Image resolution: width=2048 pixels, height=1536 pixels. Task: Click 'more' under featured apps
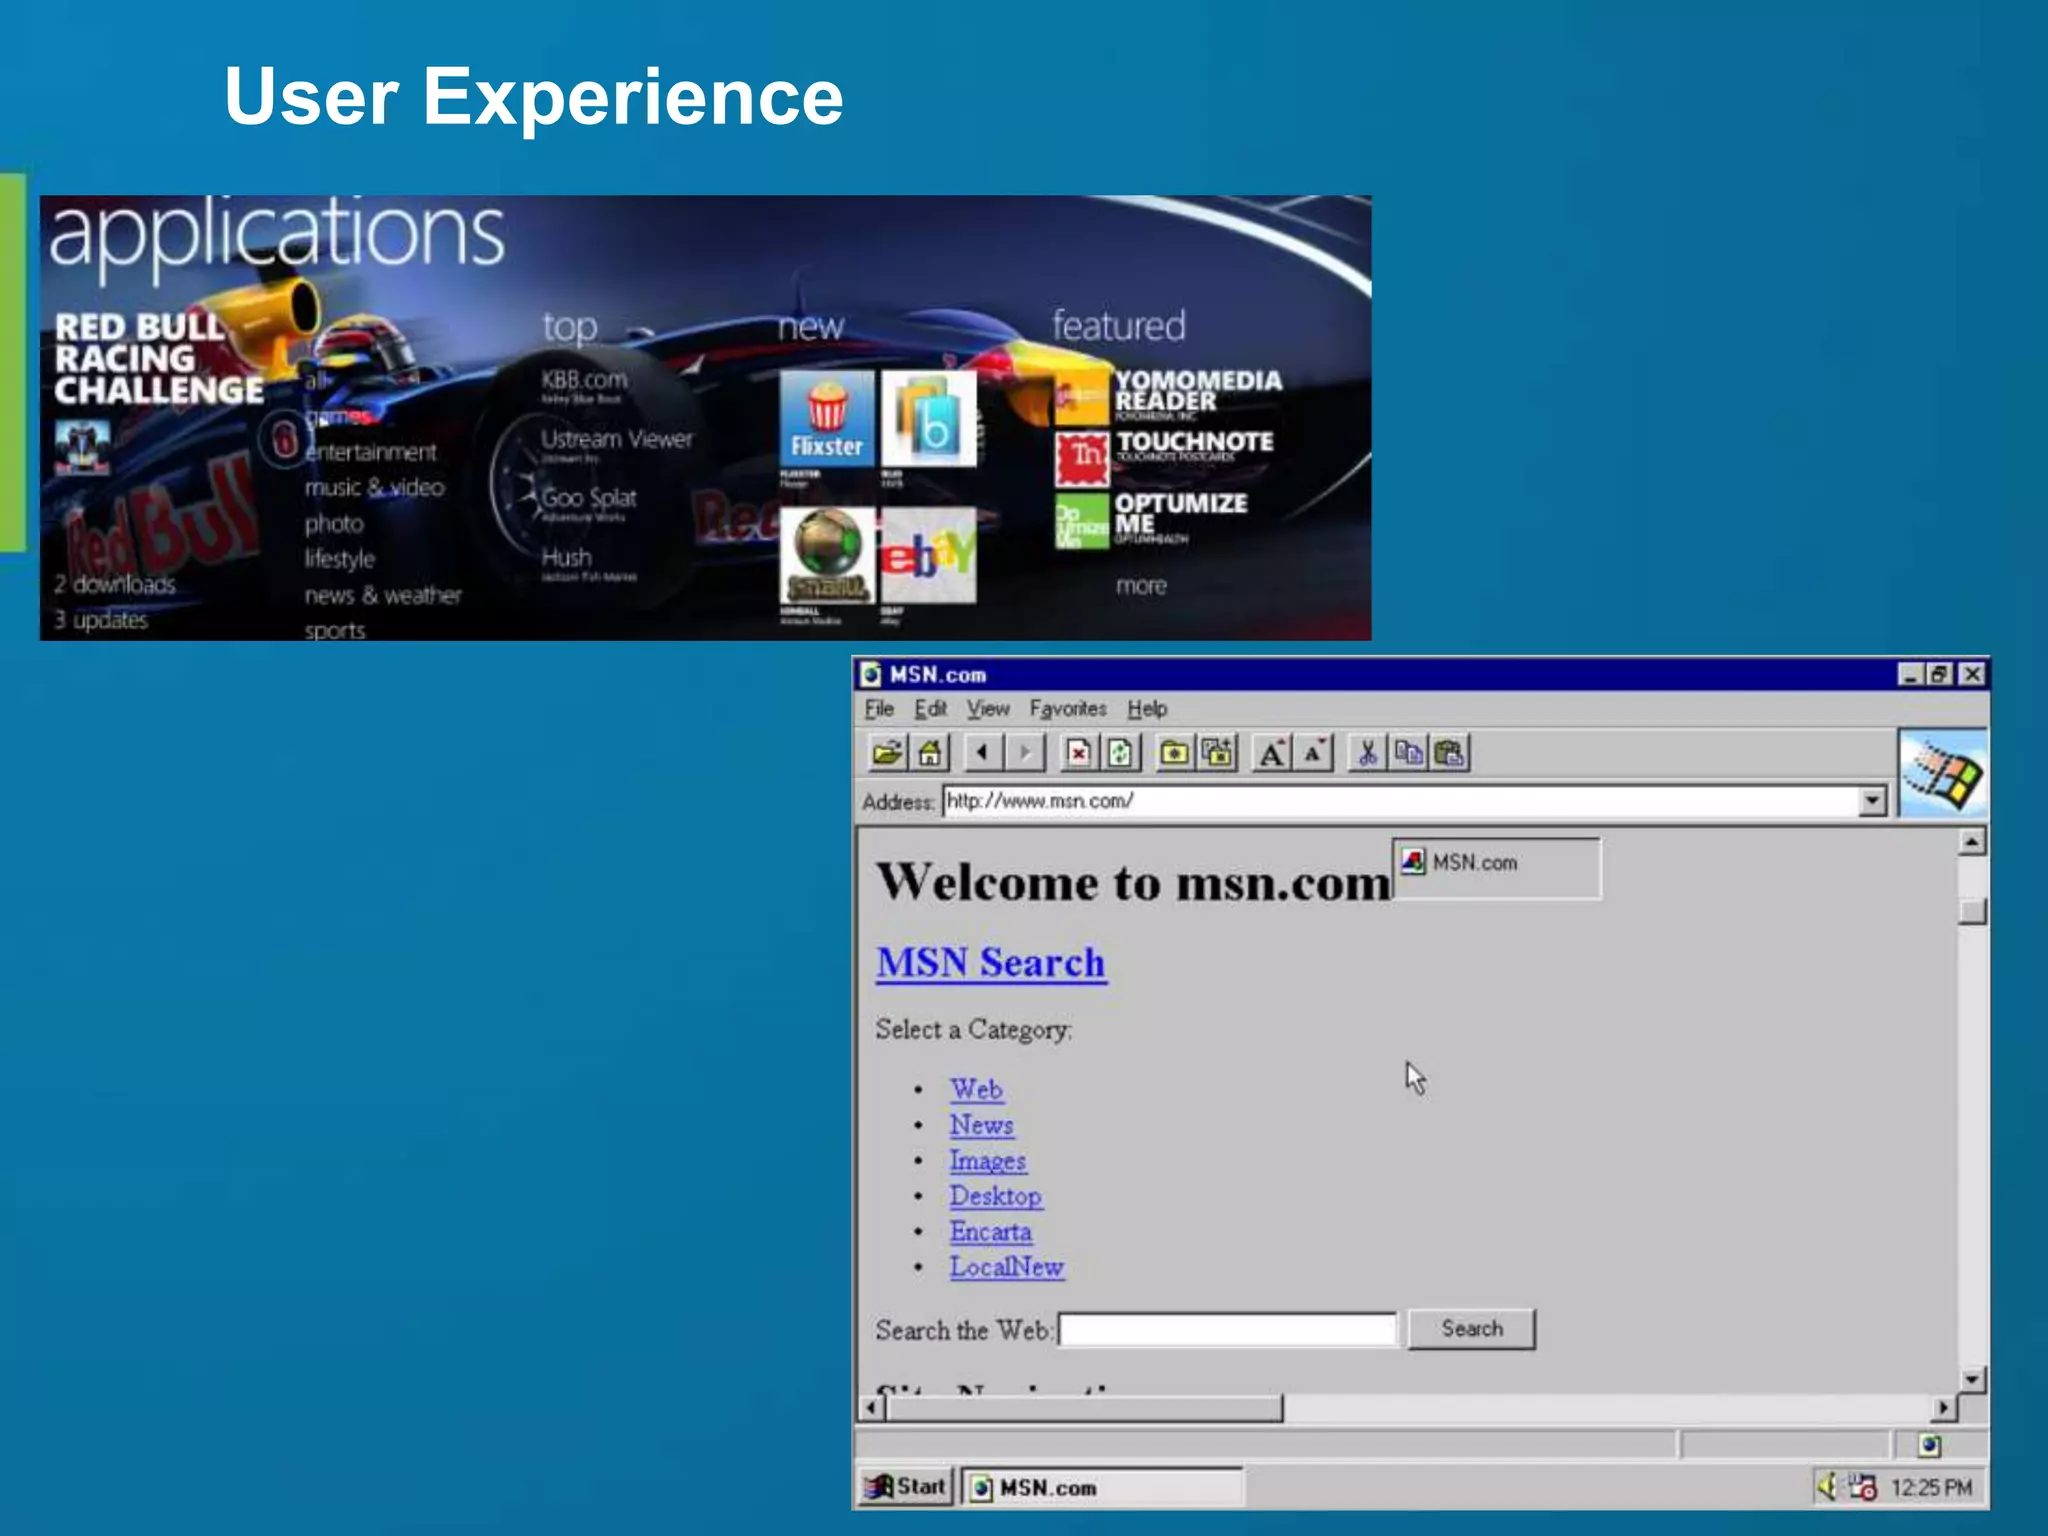[1141, 586]
